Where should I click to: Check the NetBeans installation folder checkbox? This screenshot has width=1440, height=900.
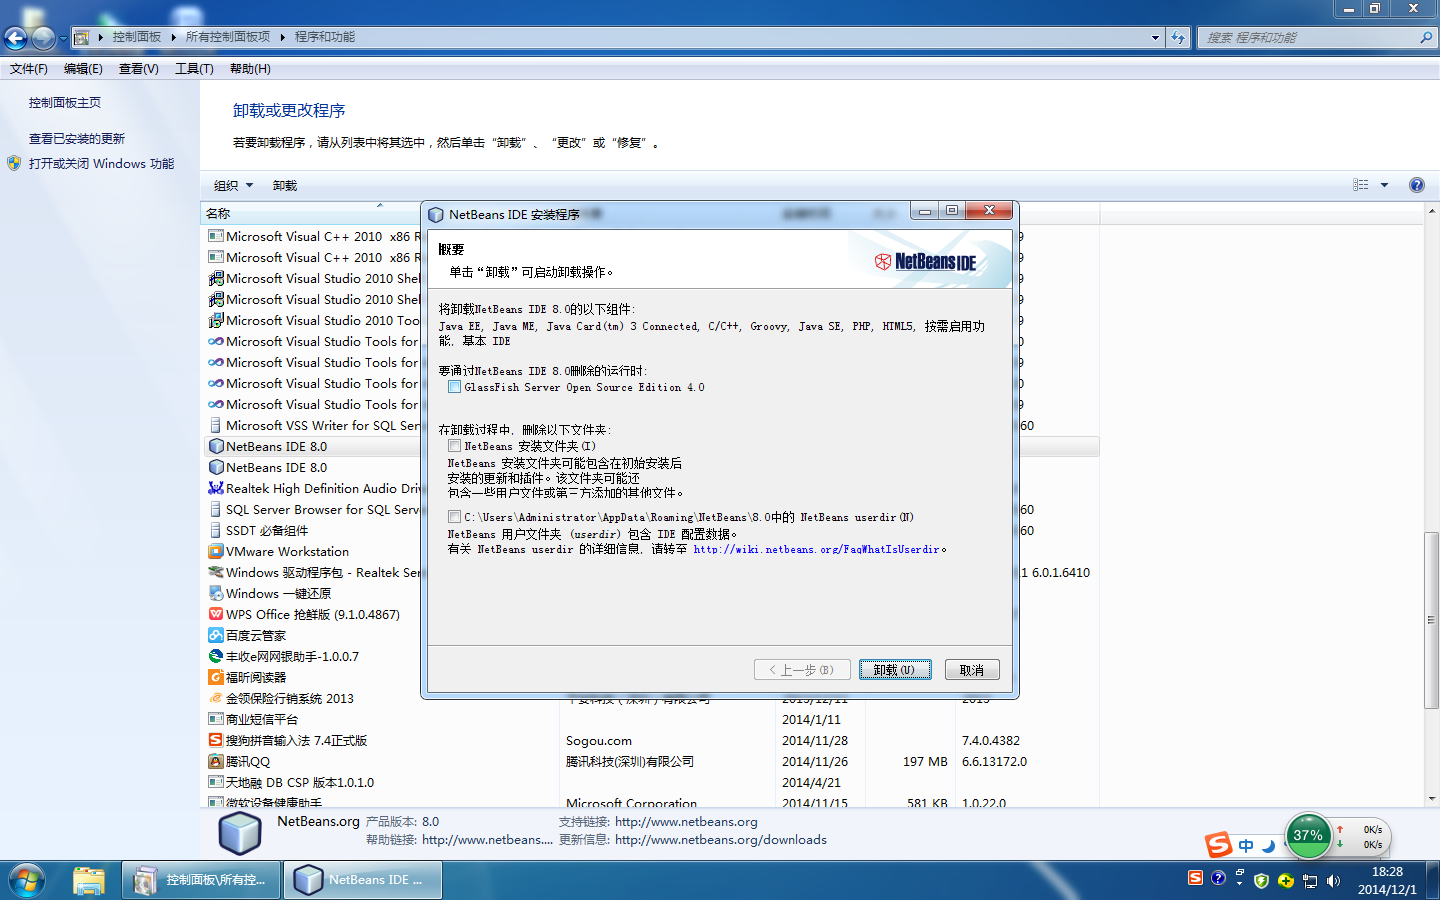455,446
